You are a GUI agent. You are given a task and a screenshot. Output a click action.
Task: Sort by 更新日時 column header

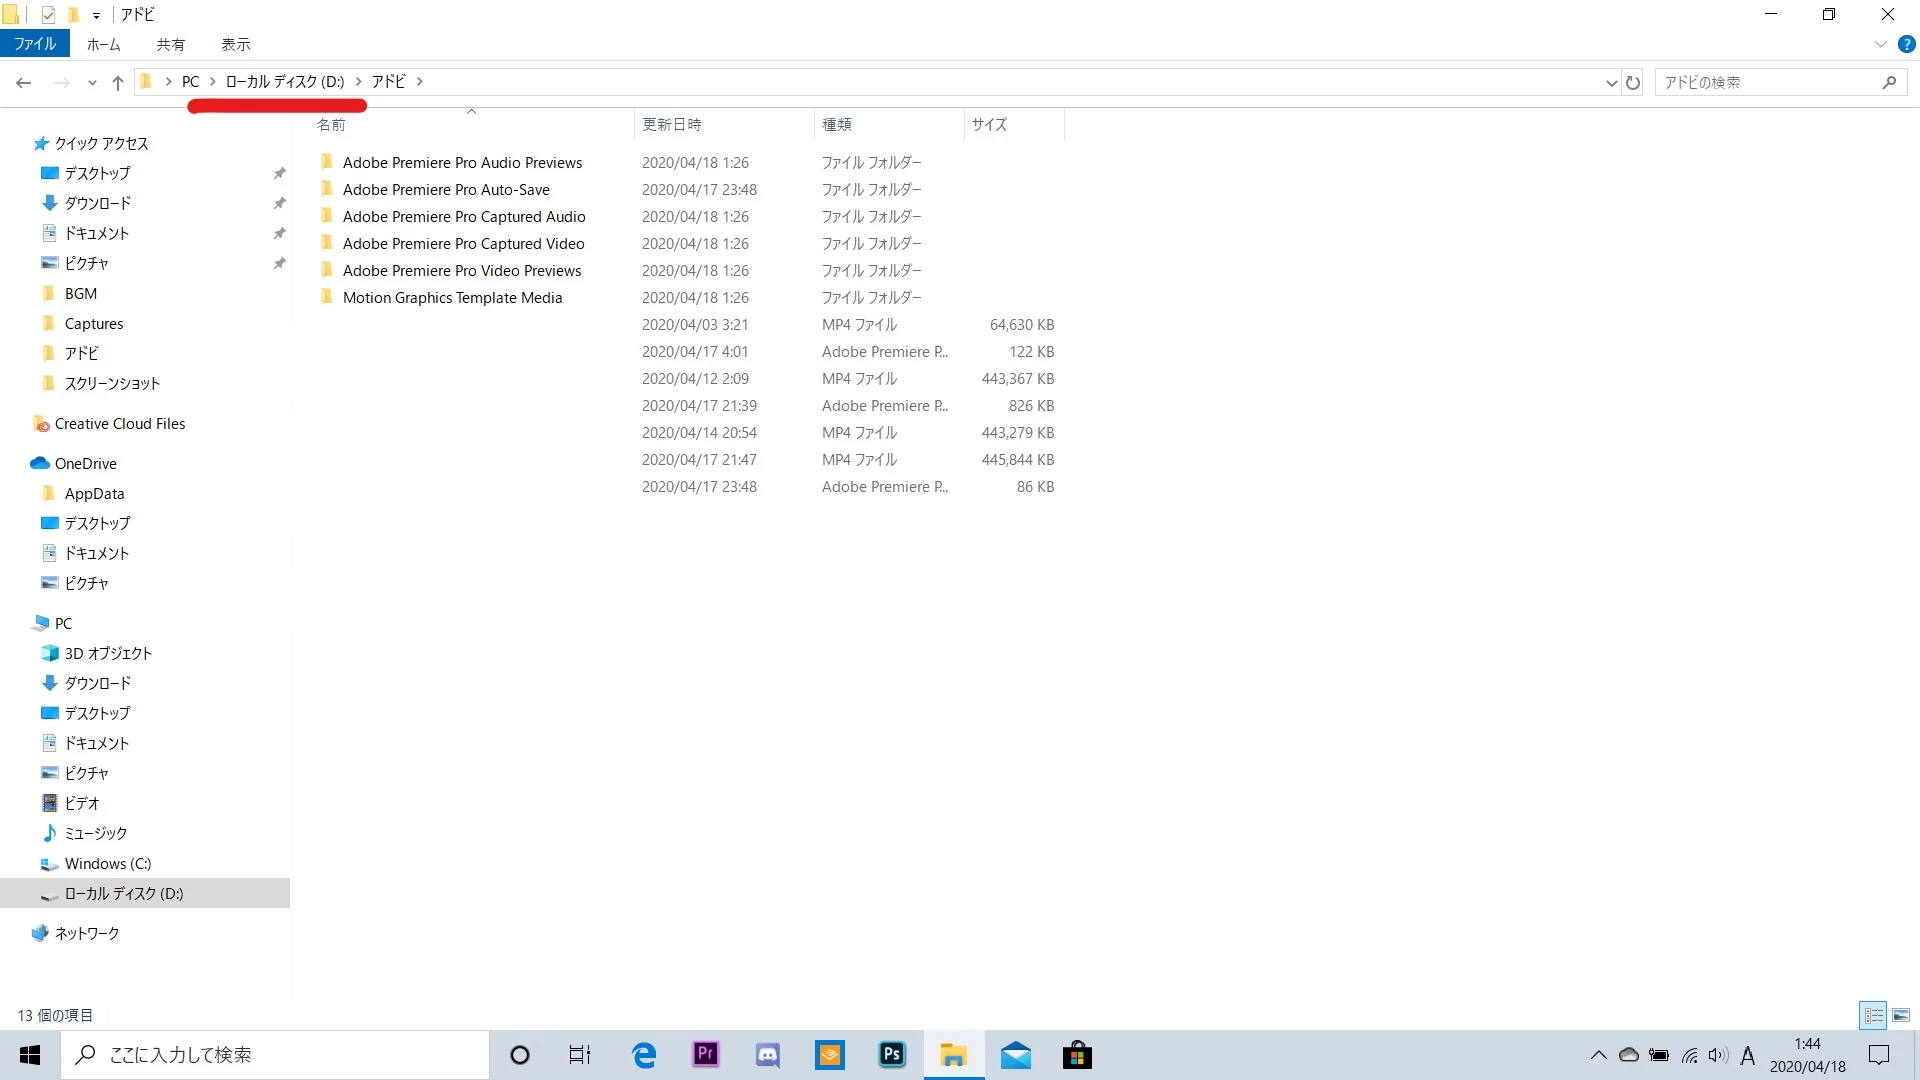click(x=672, y=124)
